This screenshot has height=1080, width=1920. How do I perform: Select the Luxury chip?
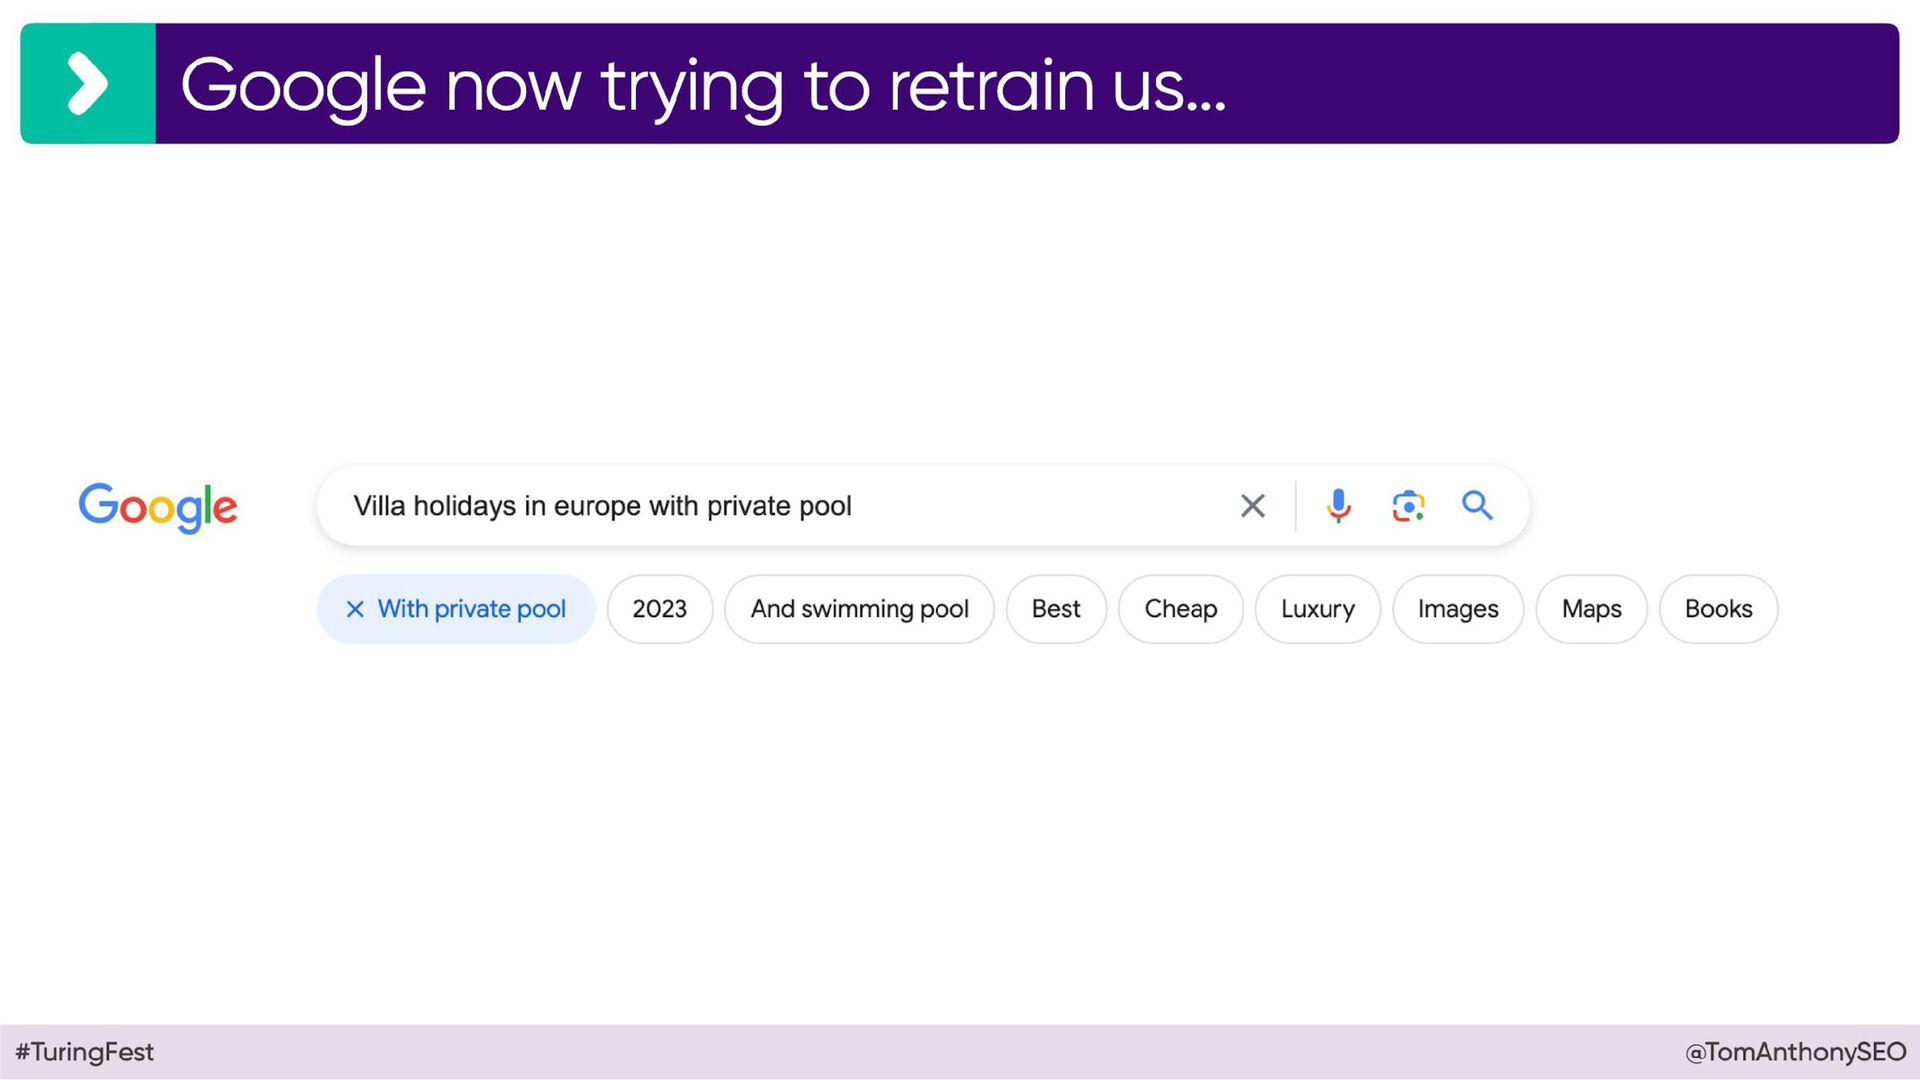pos(1318,609)
